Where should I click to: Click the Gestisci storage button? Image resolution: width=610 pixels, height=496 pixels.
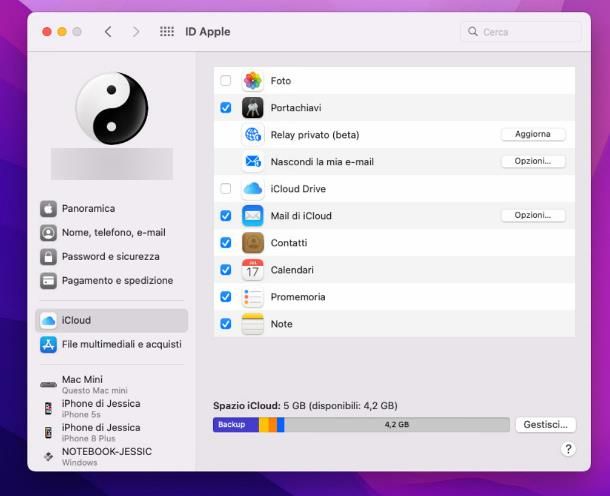545,425
